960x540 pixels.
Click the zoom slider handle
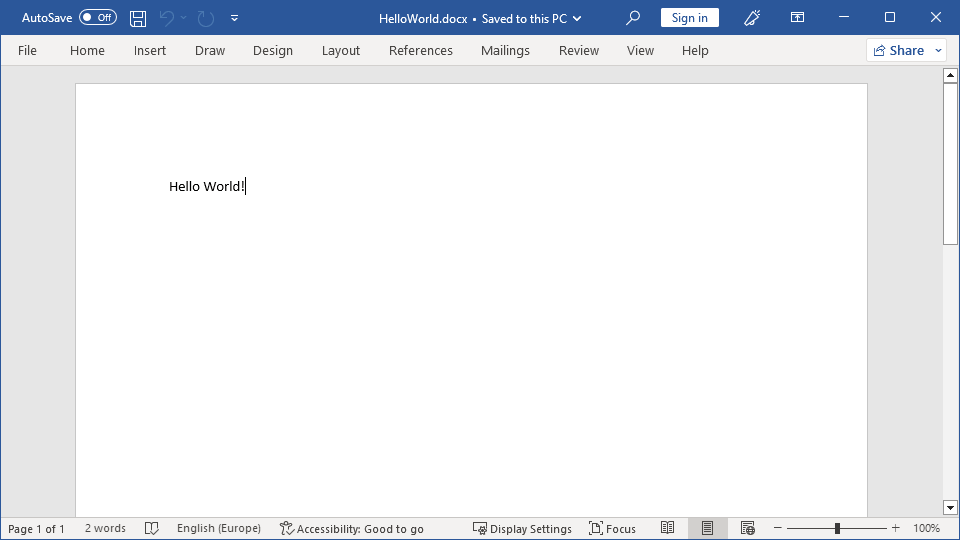tap(837, 528)
